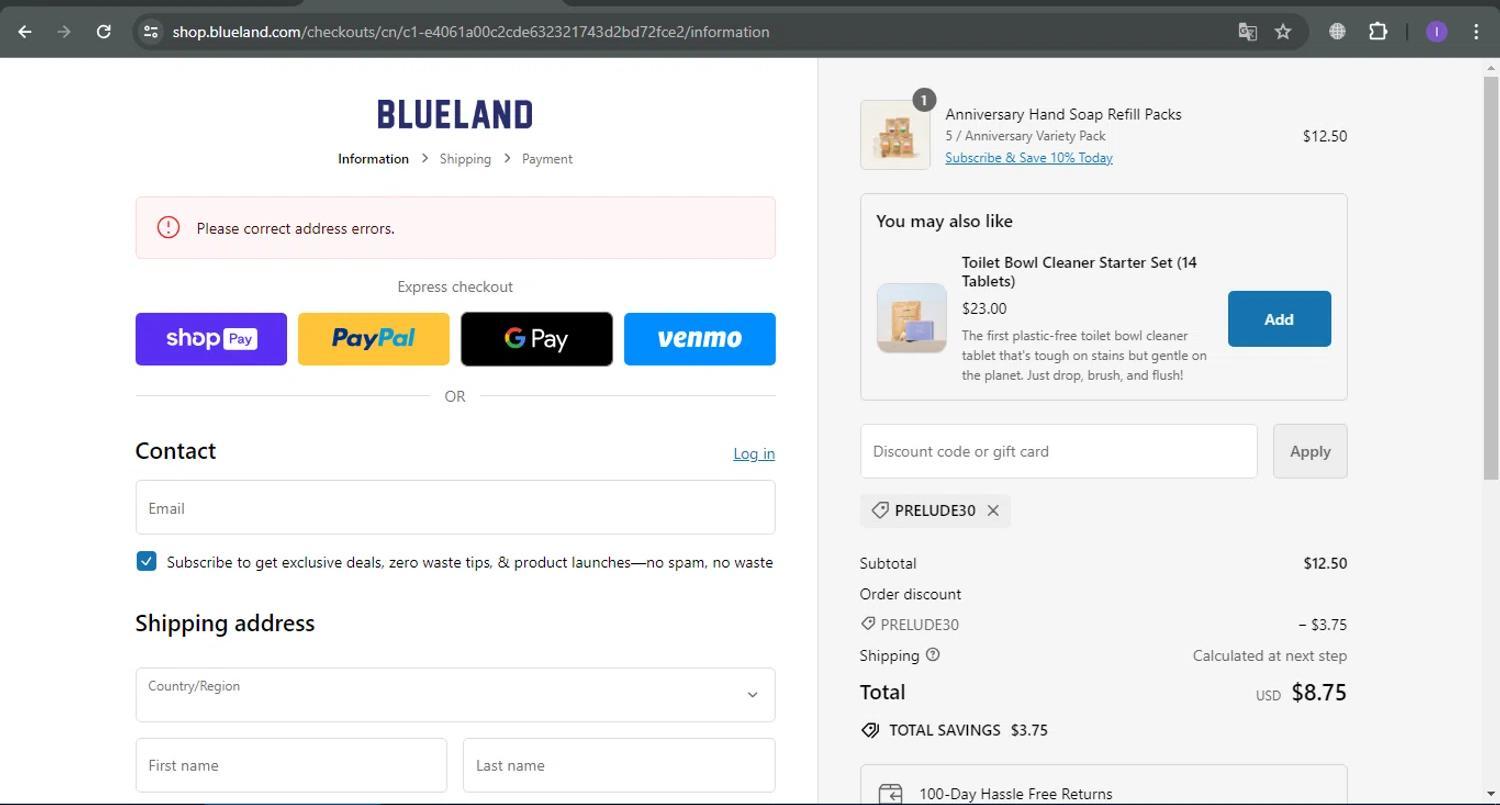Click the shipping help question mark icon
This screenshot has width=1500, height=805.
[x=933, y=655]
